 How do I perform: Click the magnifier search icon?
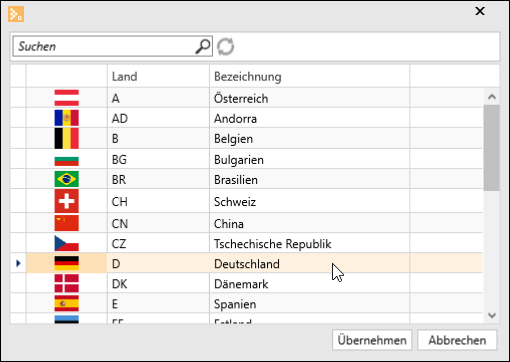coord(203,46)
